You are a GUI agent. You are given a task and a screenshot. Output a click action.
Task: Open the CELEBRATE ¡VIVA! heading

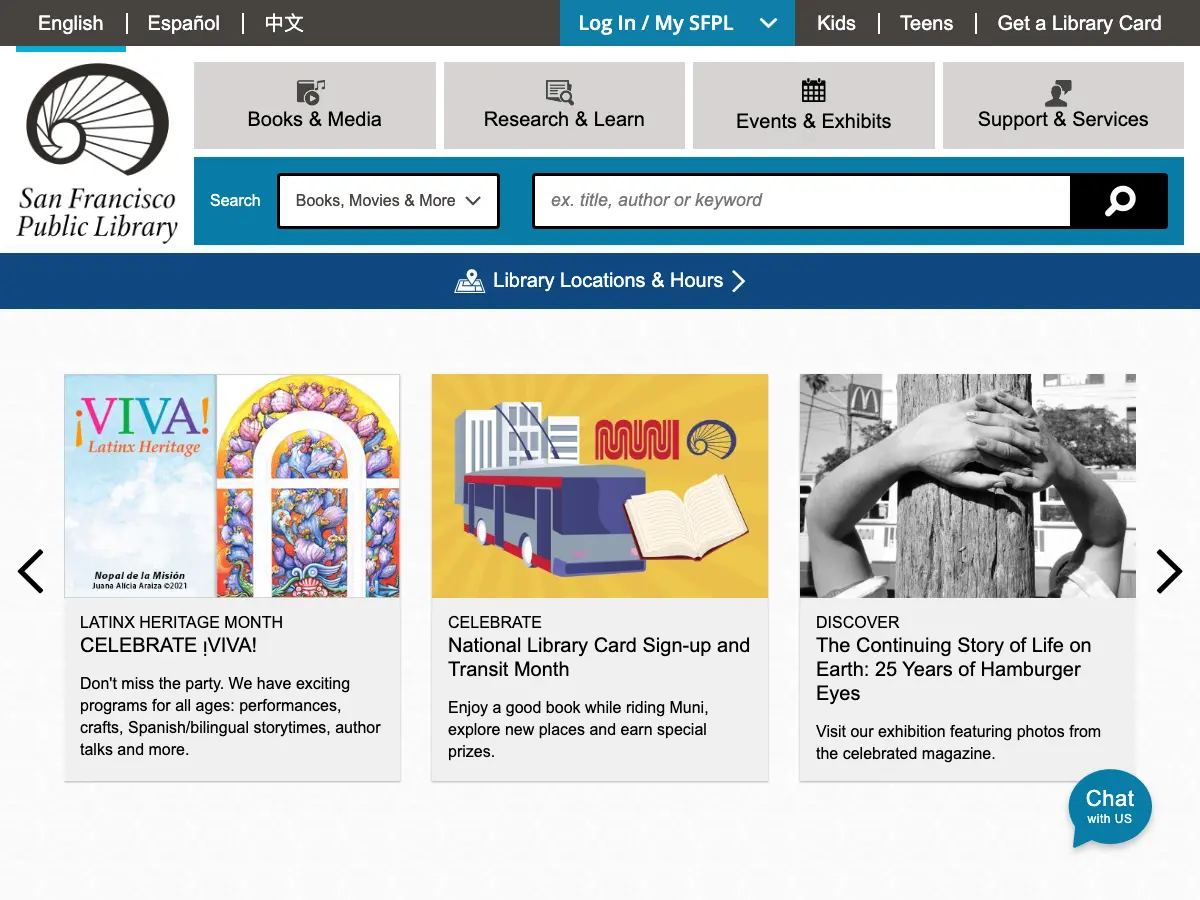168,646
